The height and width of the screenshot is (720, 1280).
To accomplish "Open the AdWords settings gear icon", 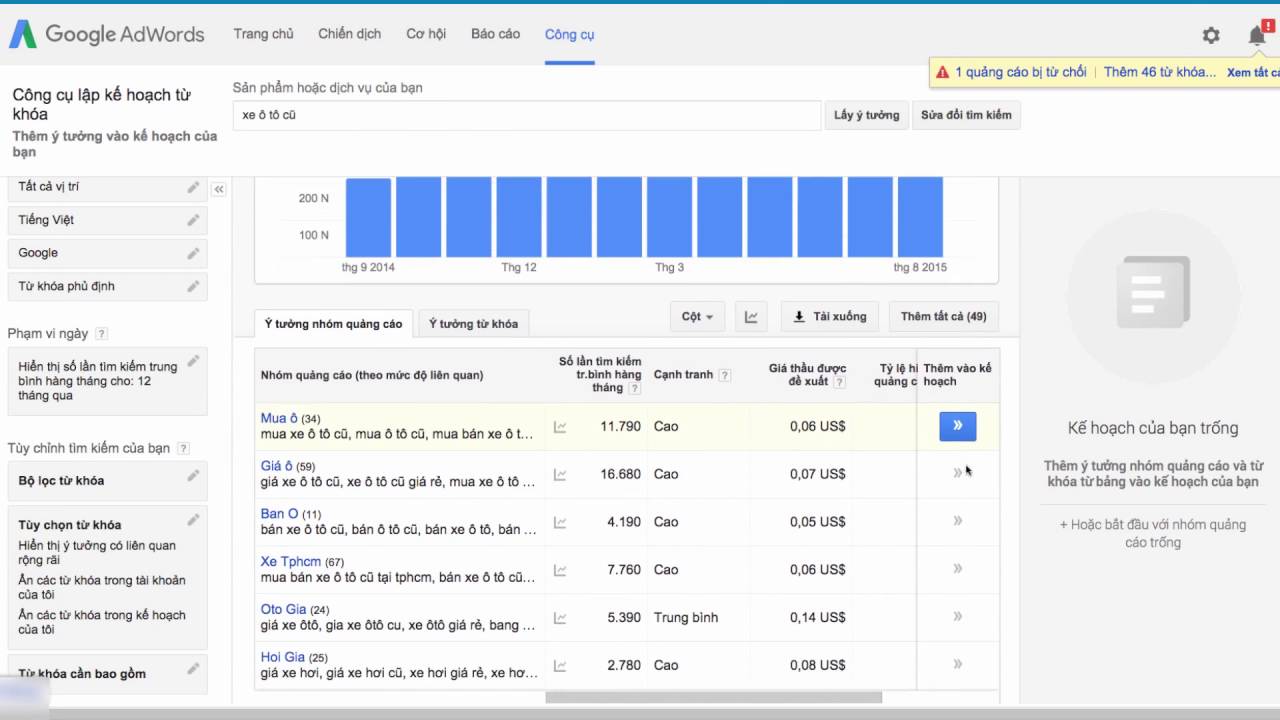I will tap(1210, 34).
